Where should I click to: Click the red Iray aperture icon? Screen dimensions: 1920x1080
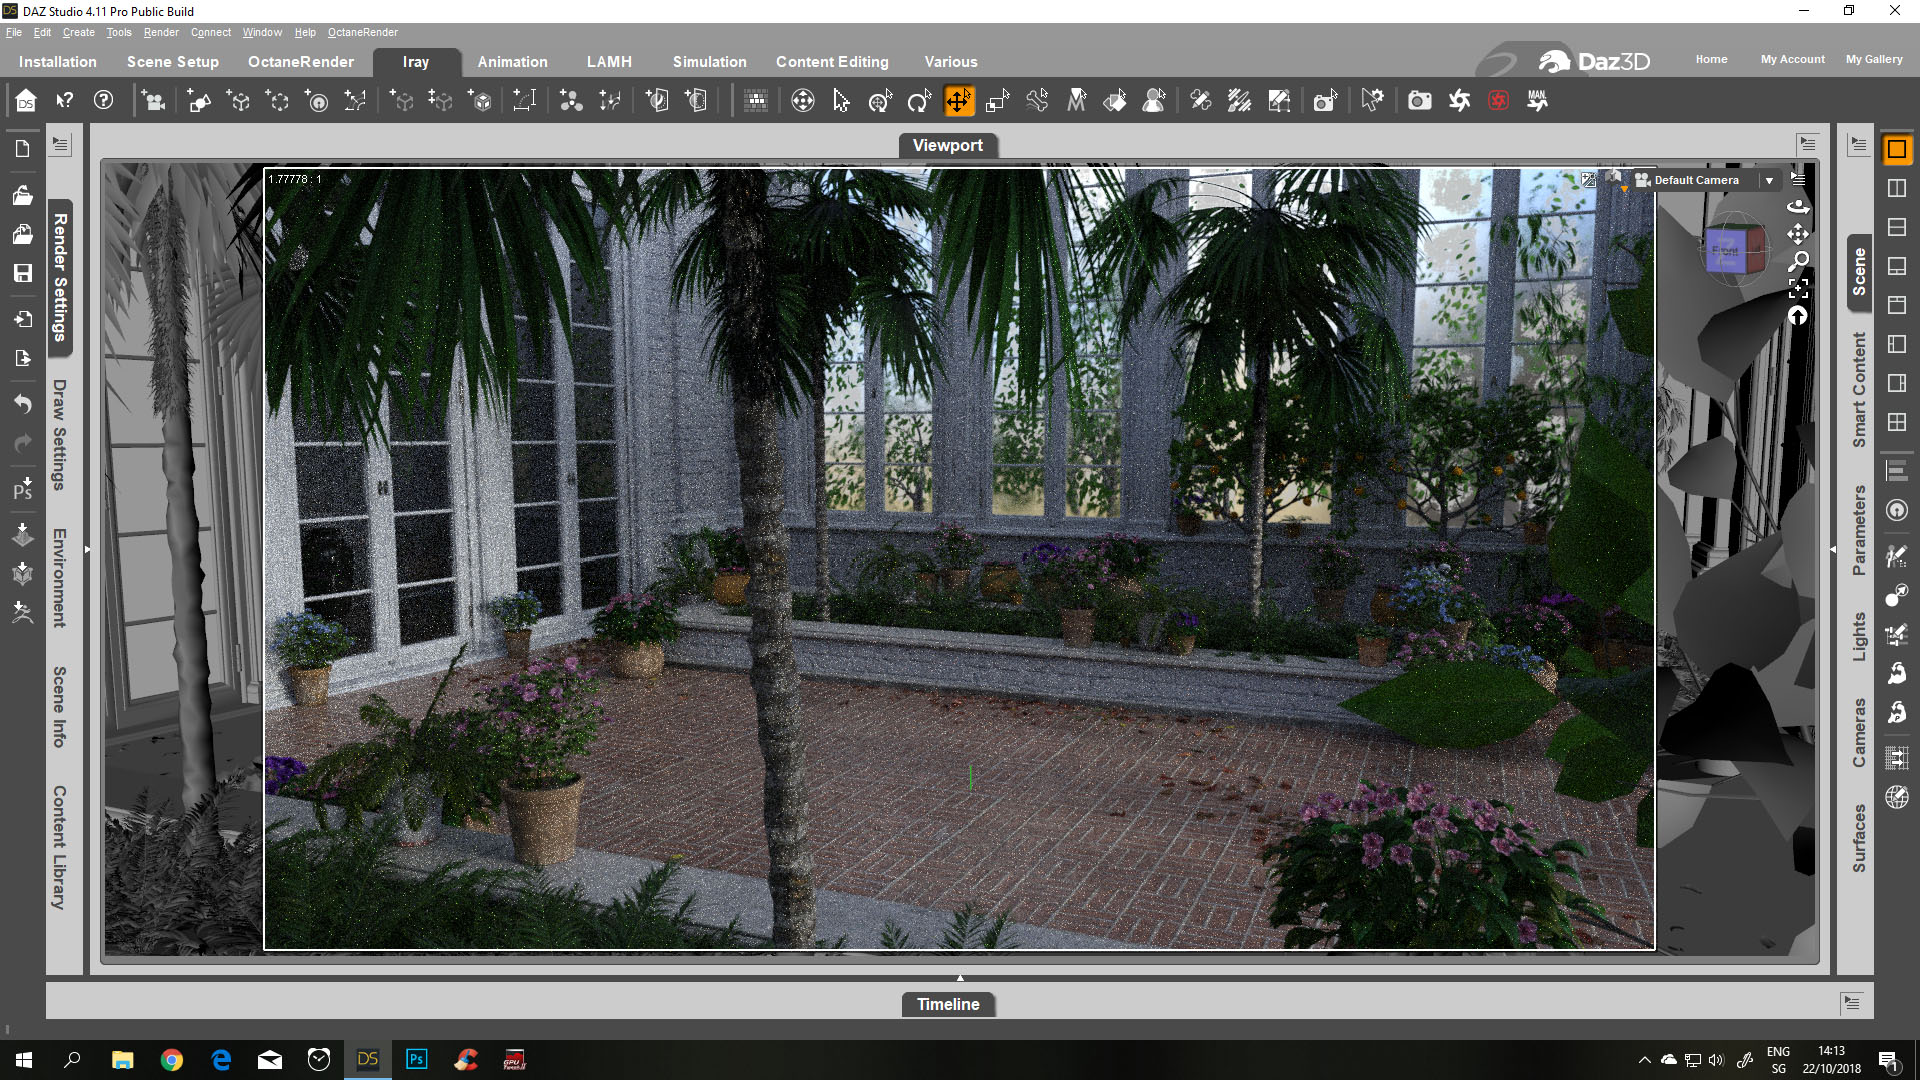(x=1498, y=101)
